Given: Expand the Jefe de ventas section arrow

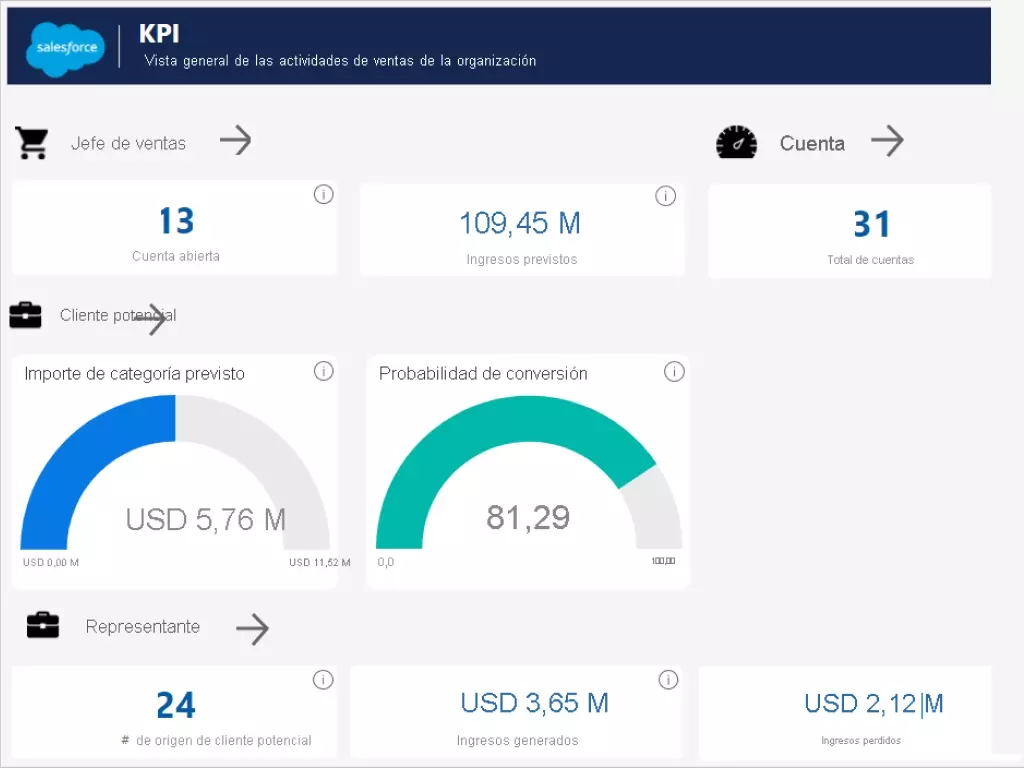Looking at the screenshot, I should (x=236, y=142).
